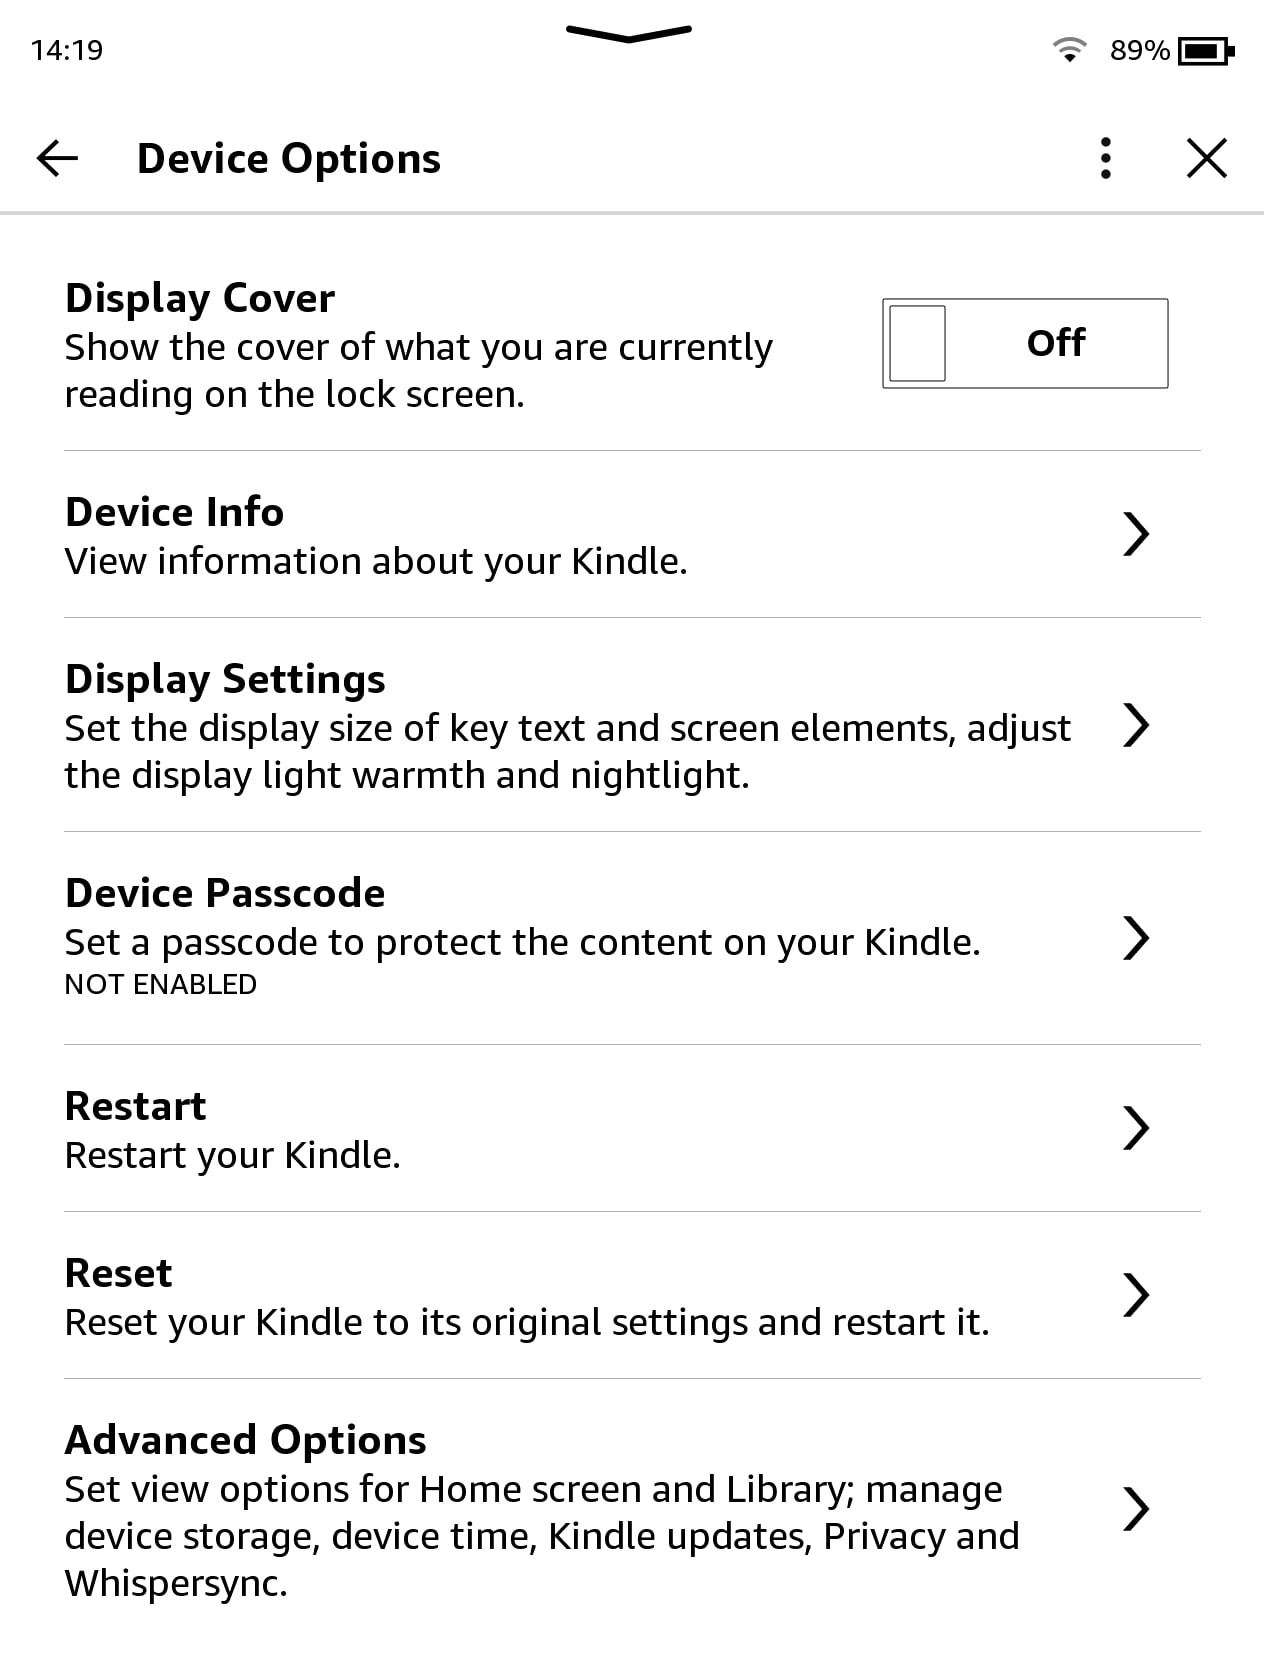Tap the Reset label

point(118,1273)
